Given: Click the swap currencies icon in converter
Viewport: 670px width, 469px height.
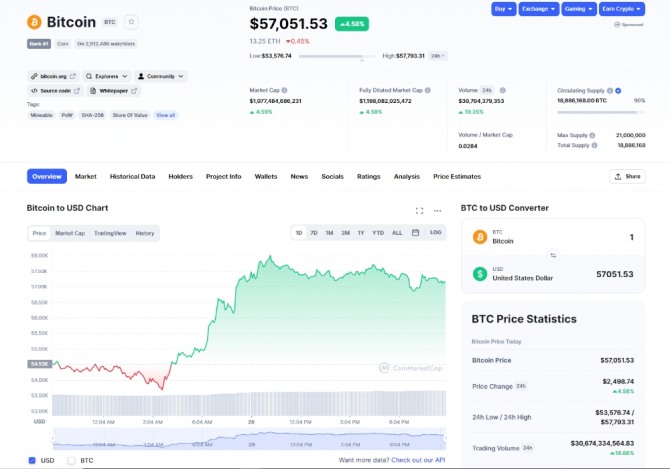Looking at the screenshot, I should [553, 255].
